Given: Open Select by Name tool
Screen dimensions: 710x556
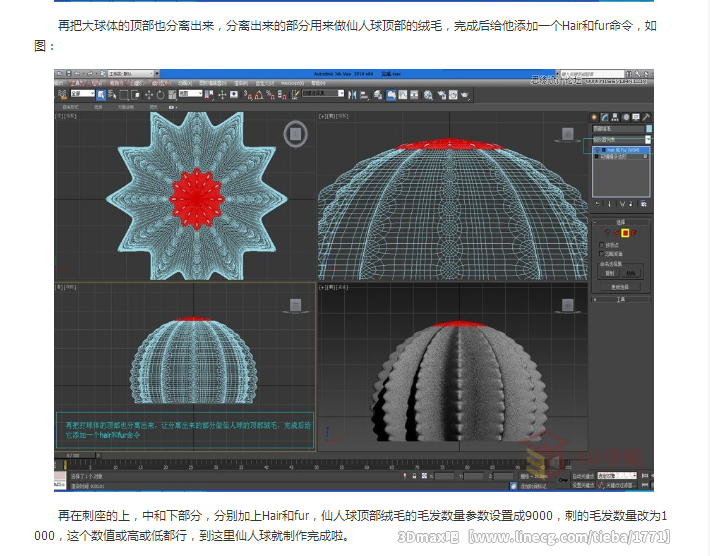Looking at the screenshot, I should click(x=112, y=95).
